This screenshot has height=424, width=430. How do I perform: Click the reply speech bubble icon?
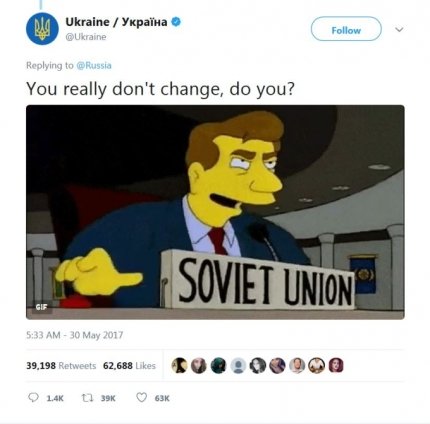pos(33,397)
